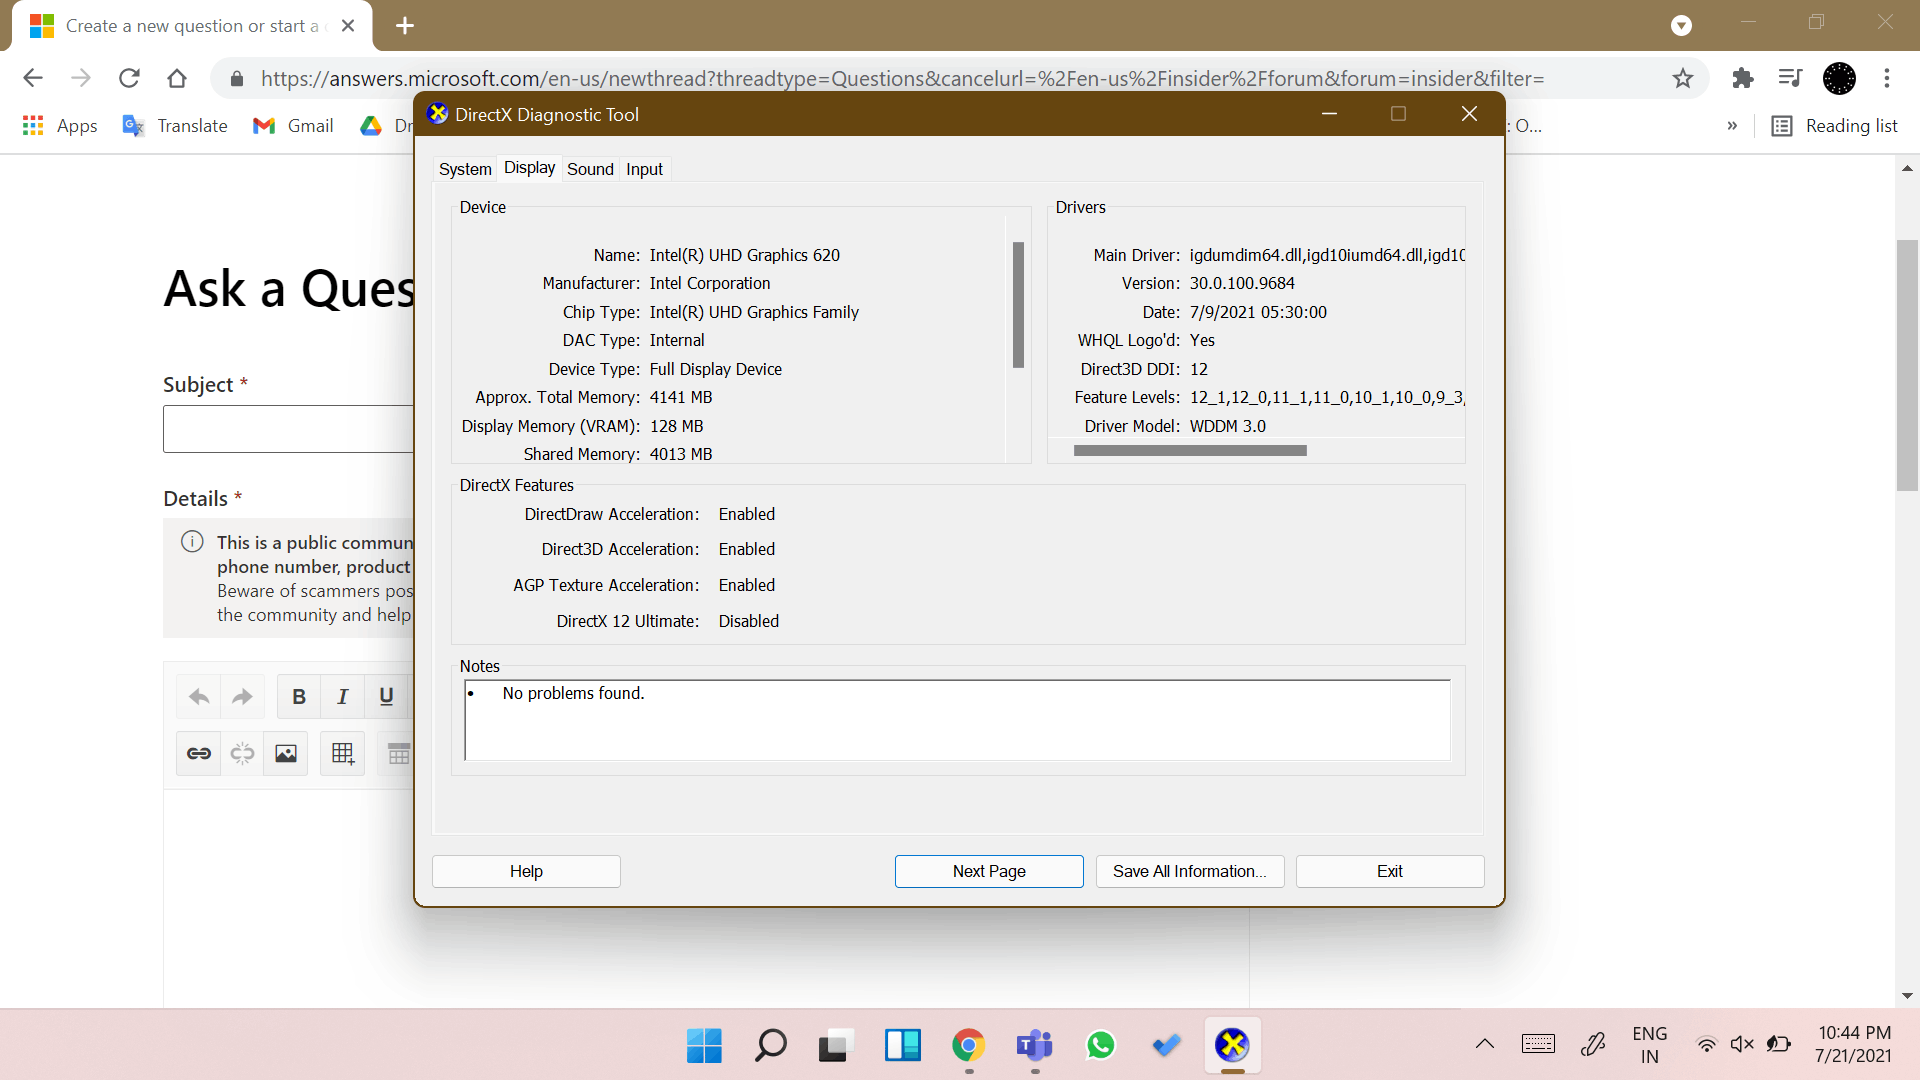The height and width of the screenshot is (1080, 1920).
Task: Open Microsoft Teams from the taskbar
Action: [x=1034, y=1045]
